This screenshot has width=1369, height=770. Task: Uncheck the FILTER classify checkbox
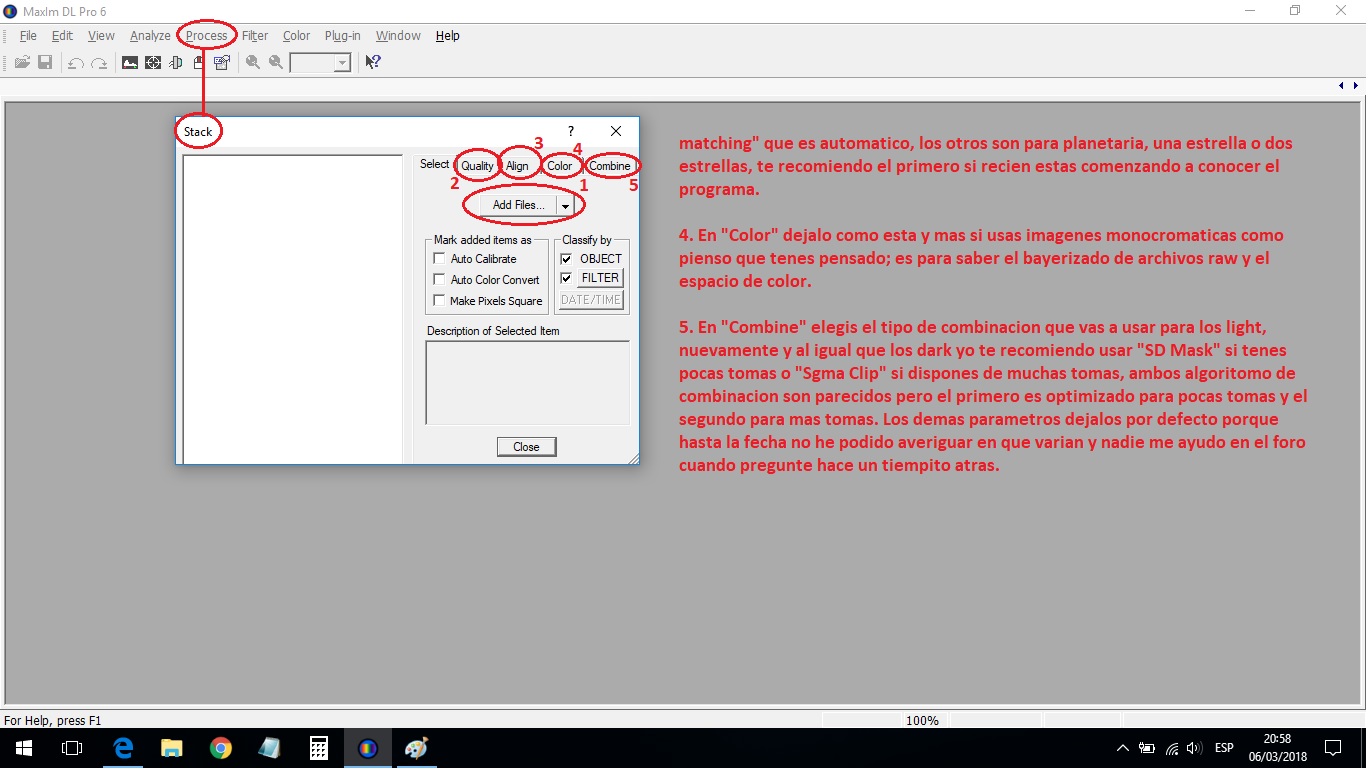point(566,278)
